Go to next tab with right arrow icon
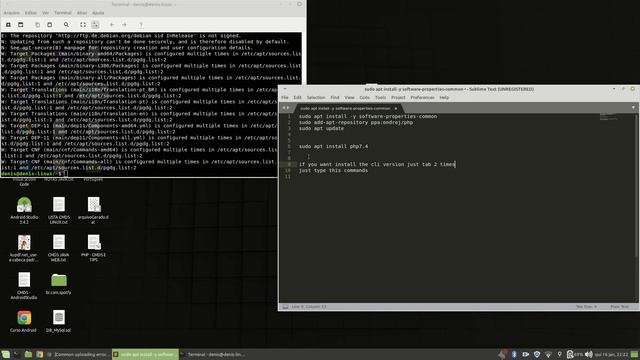The image size is (640, 360). coord(124,25)
